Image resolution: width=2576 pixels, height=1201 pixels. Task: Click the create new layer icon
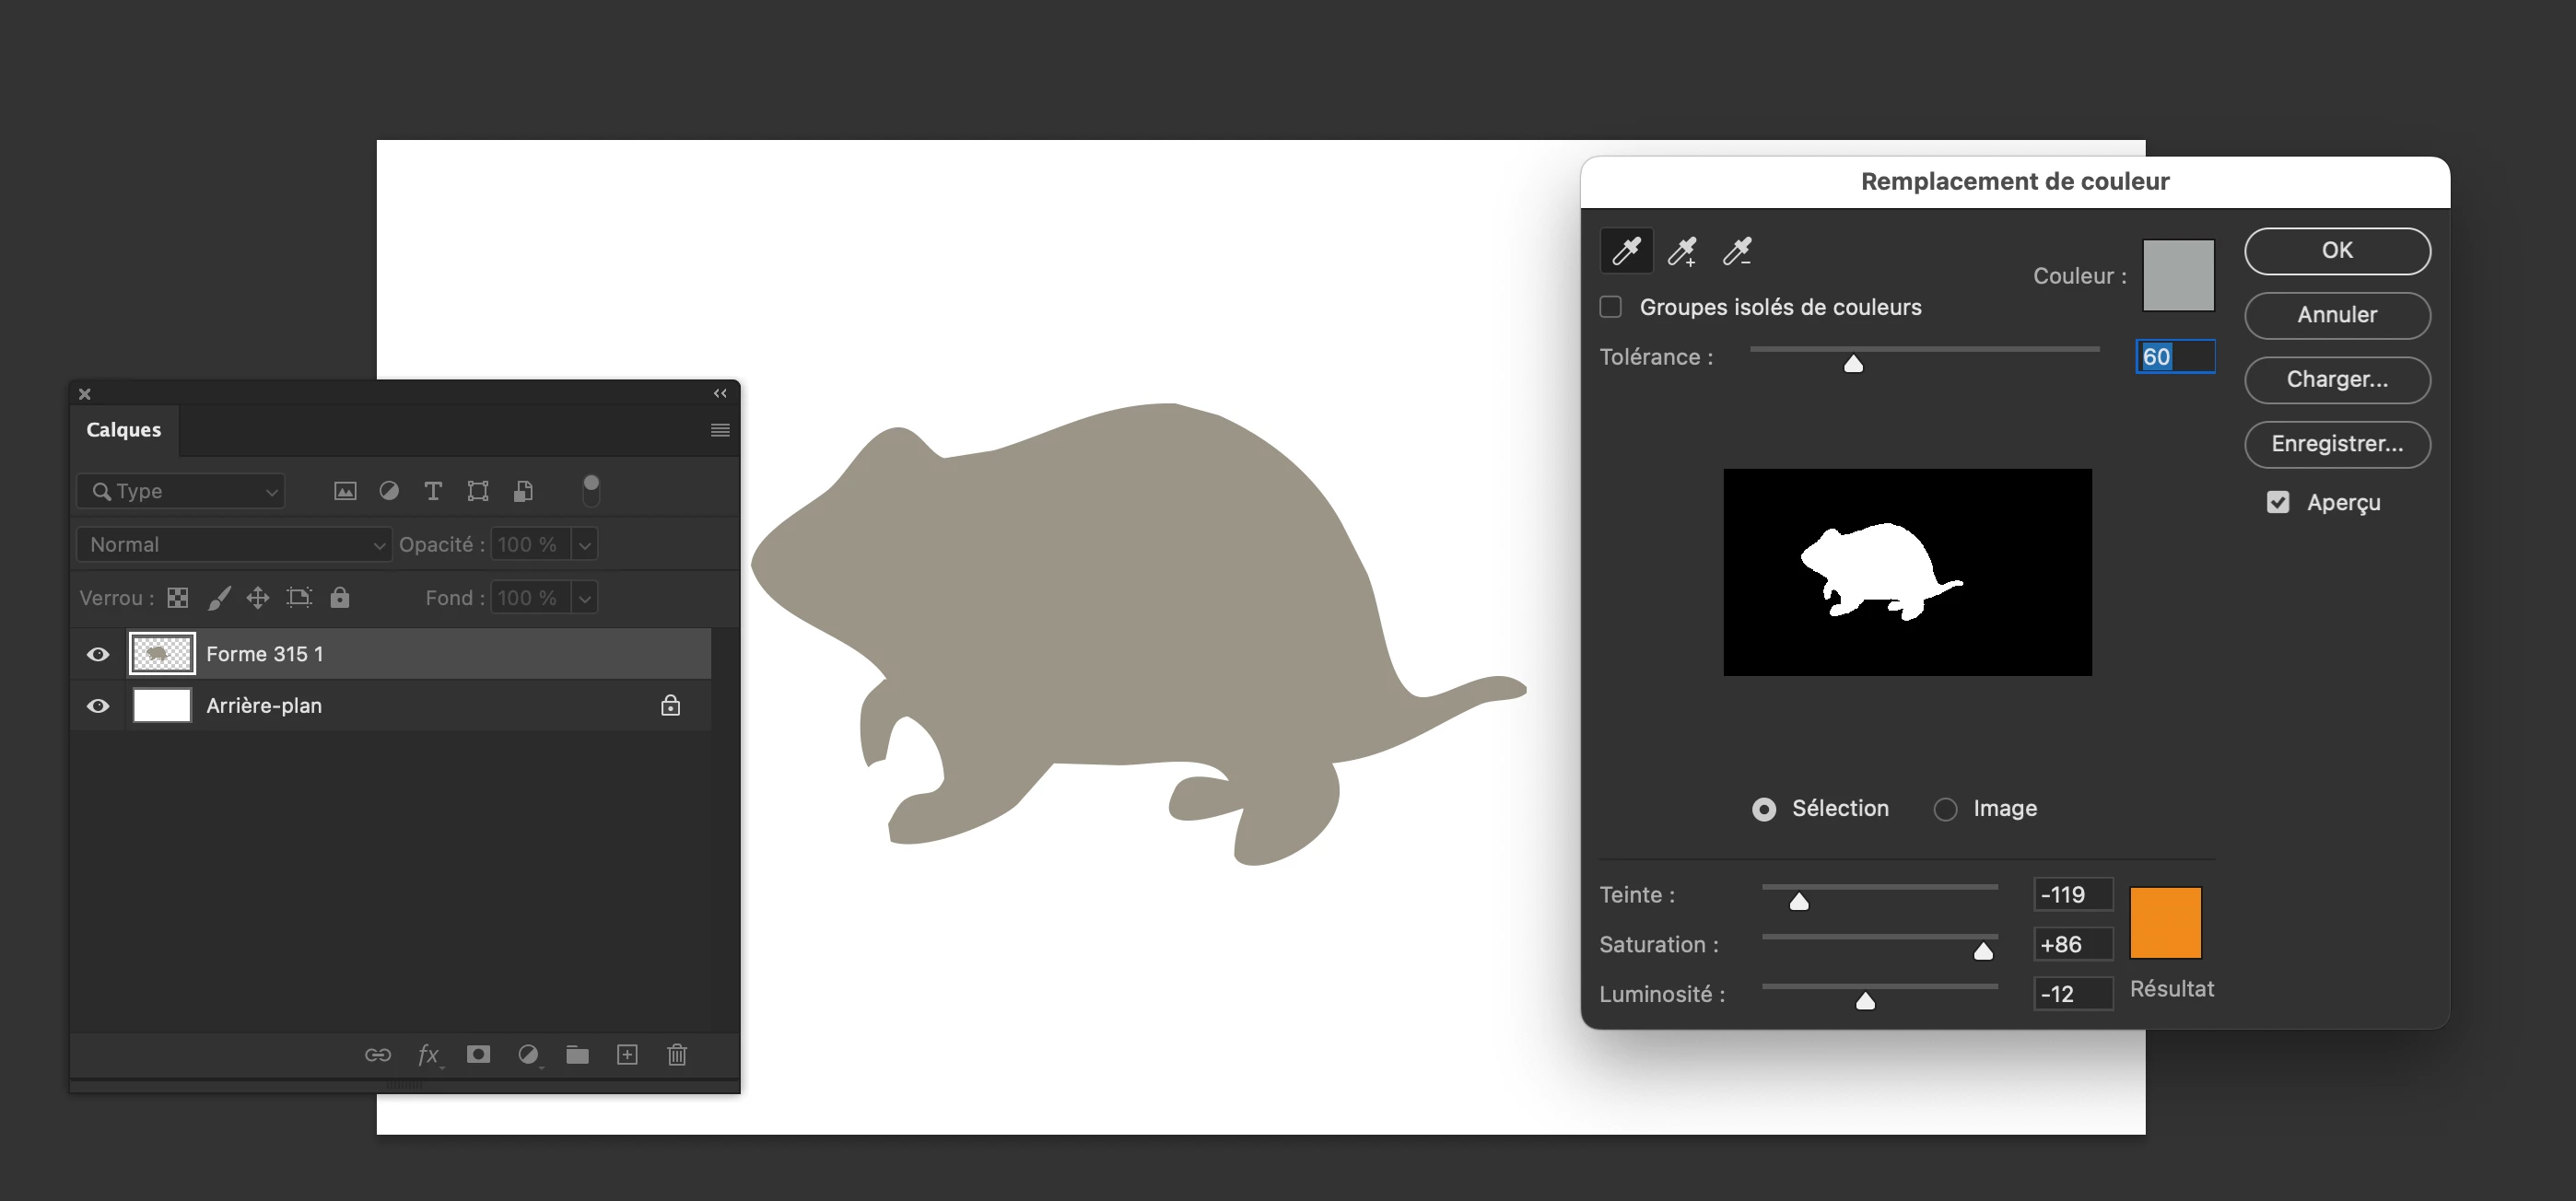click(627, 1055)
